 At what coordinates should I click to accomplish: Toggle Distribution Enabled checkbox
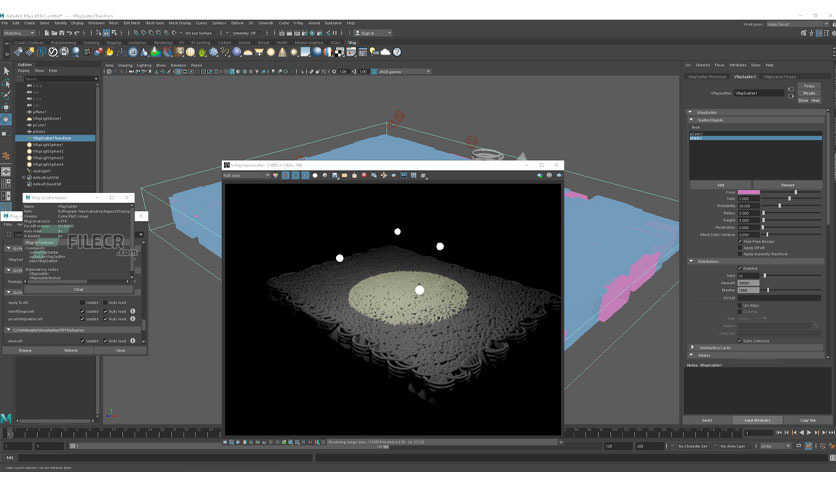tap(740, 268)
